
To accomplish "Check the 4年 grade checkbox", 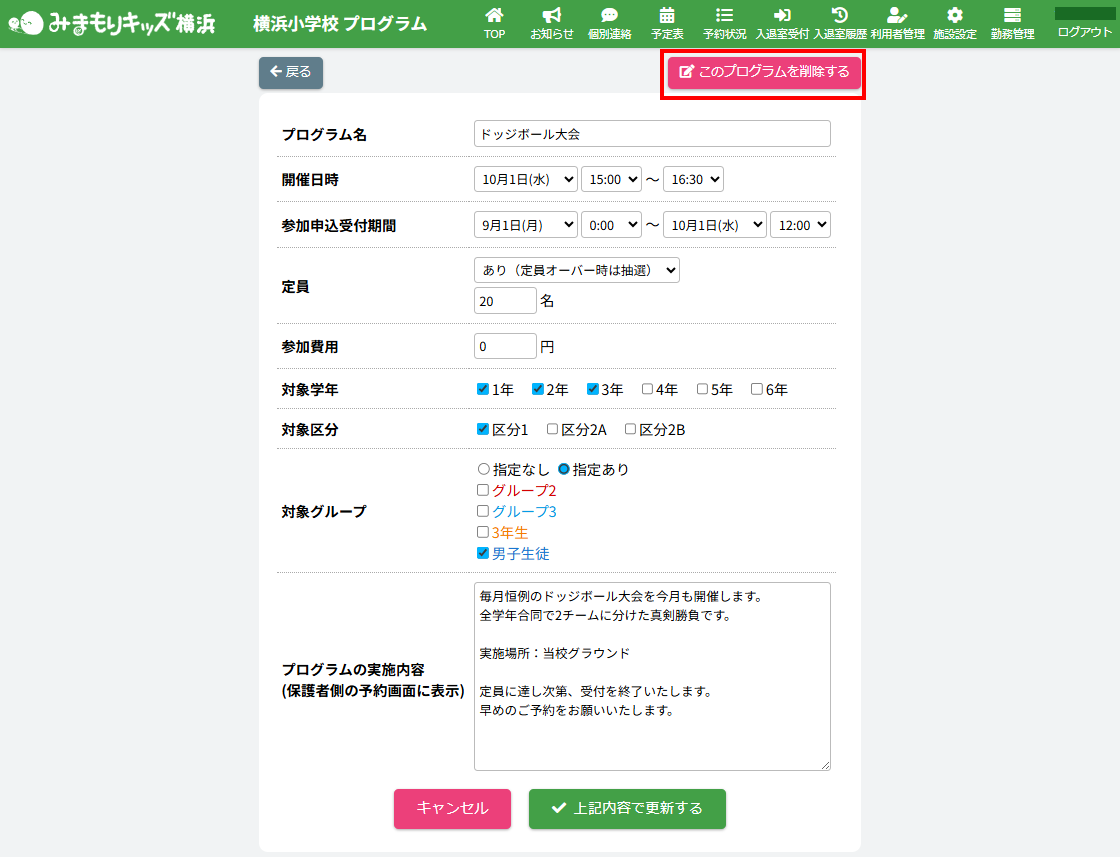I will click(x=648, y=389).
